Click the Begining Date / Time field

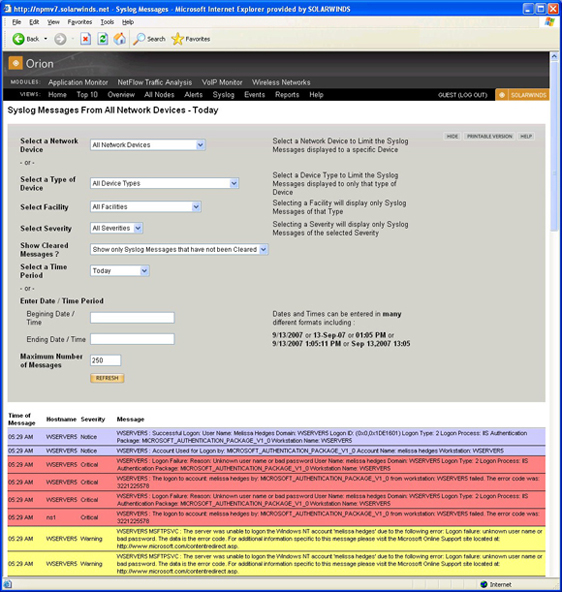(x=132, y=318)
